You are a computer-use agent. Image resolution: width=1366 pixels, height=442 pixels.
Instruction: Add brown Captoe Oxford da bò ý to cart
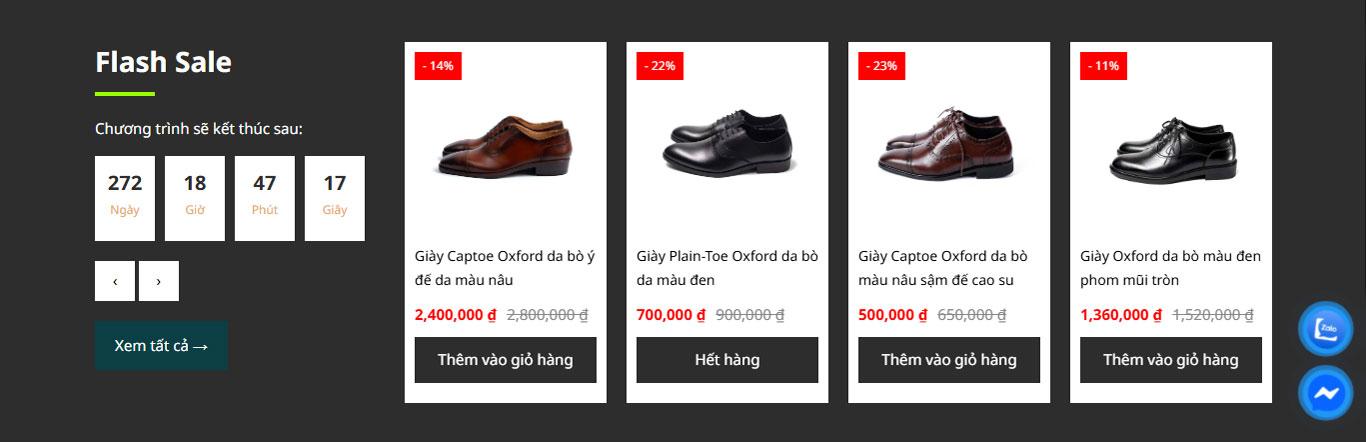(x=505, y=360)
